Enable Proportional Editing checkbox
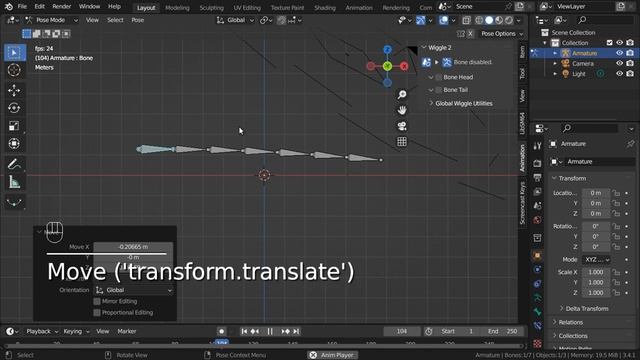The image size is (640, 360). tap(97, 312)
